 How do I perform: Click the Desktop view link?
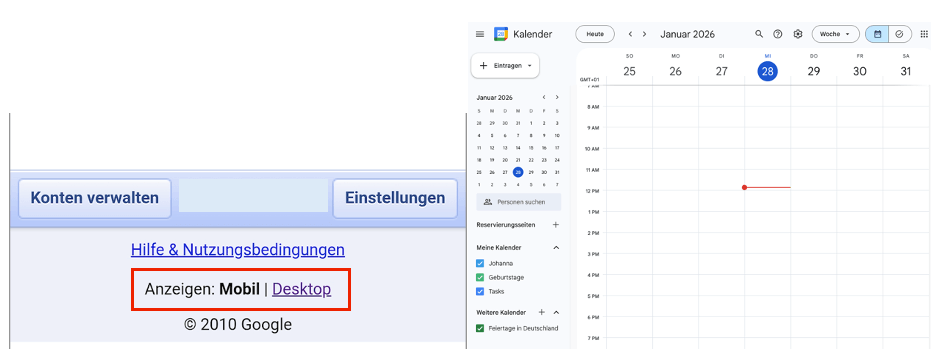point(301,290)
